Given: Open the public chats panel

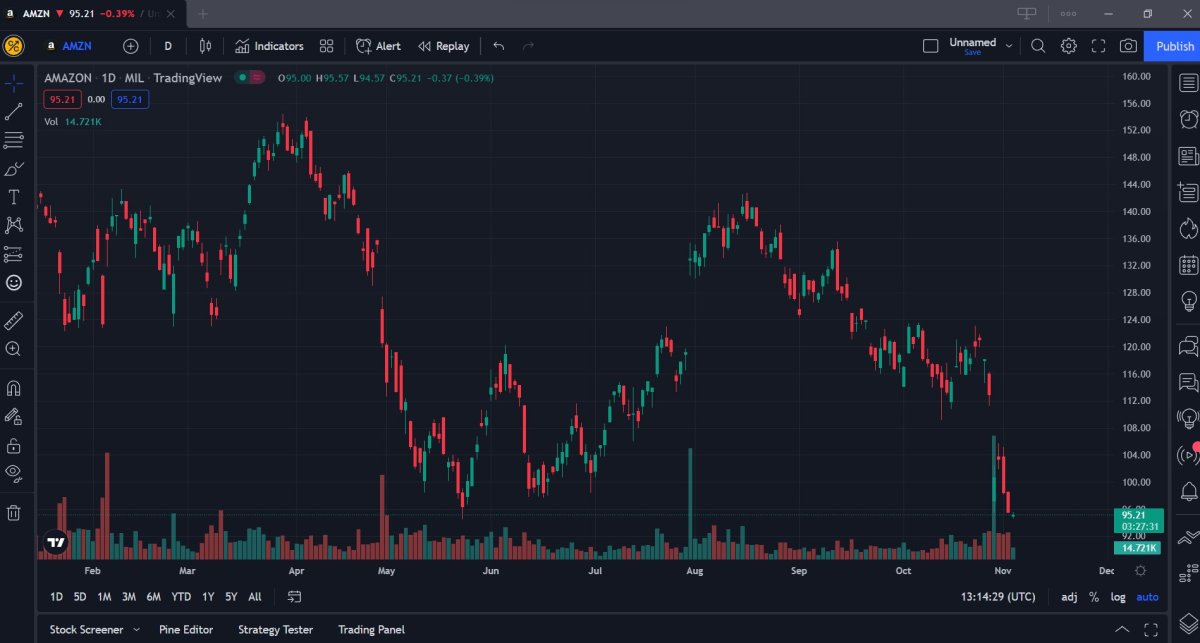Looking at the screenshot, I should coord(1188,347).
